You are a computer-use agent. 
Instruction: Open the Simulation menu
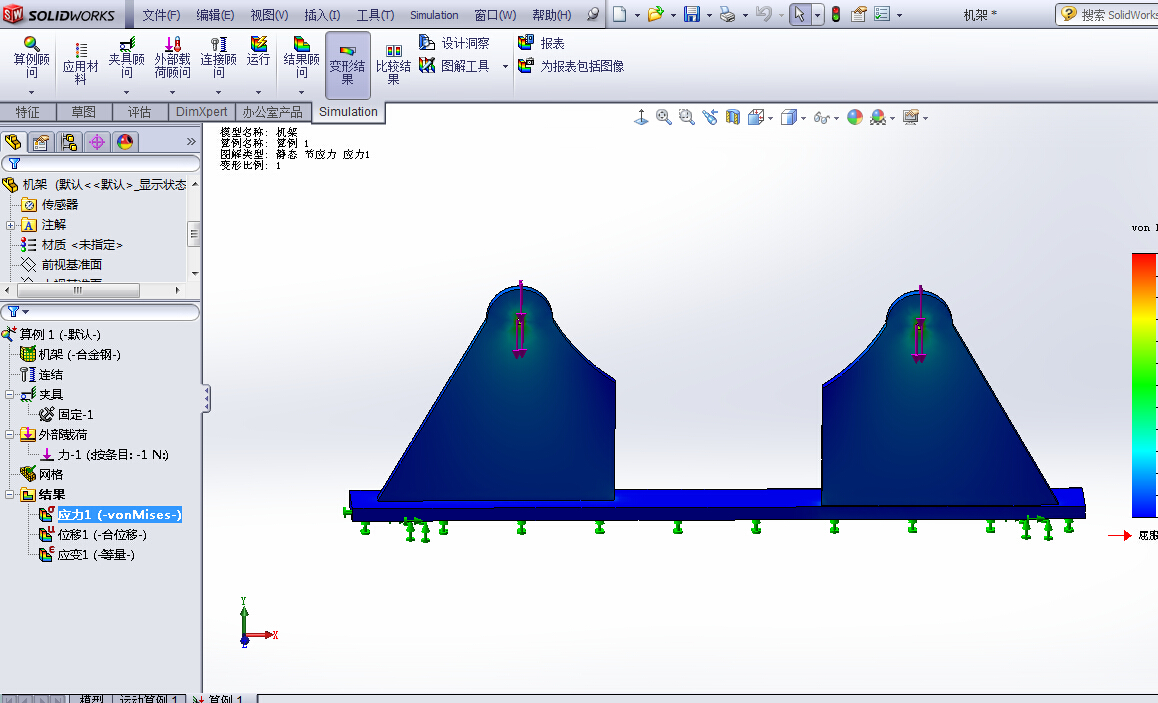coord(434,15)
